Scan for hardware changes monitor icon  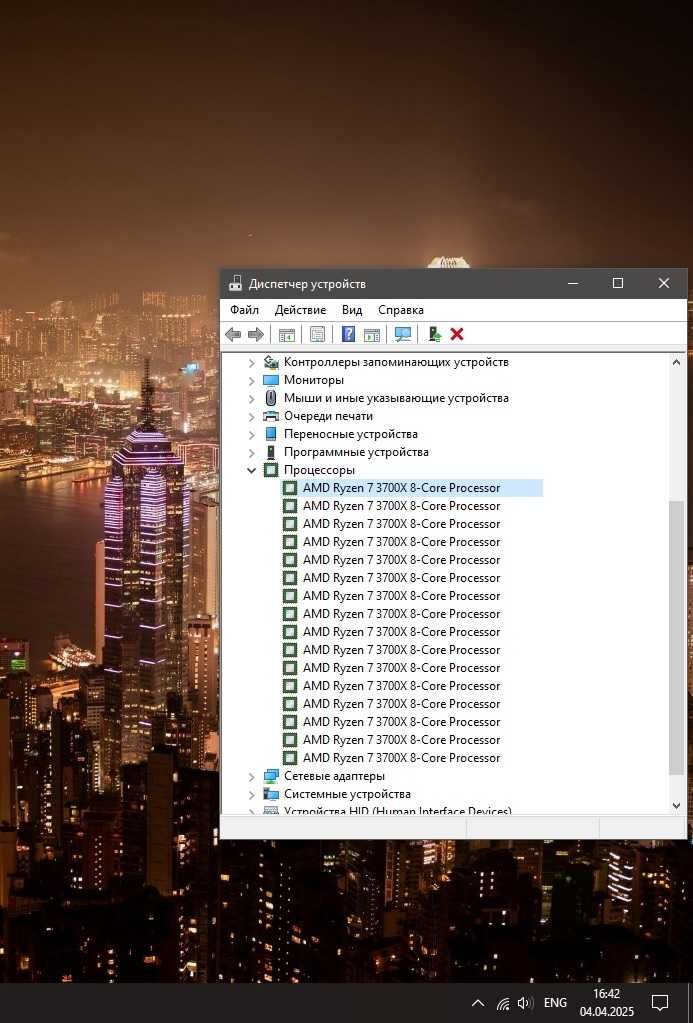tap(403, 335)
